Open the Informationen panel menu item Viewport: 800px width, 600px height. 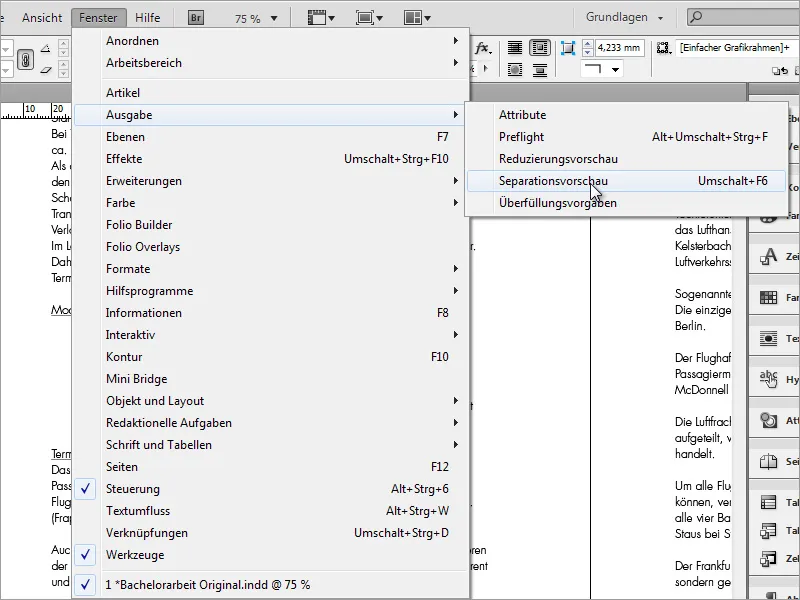coord(271,313)
